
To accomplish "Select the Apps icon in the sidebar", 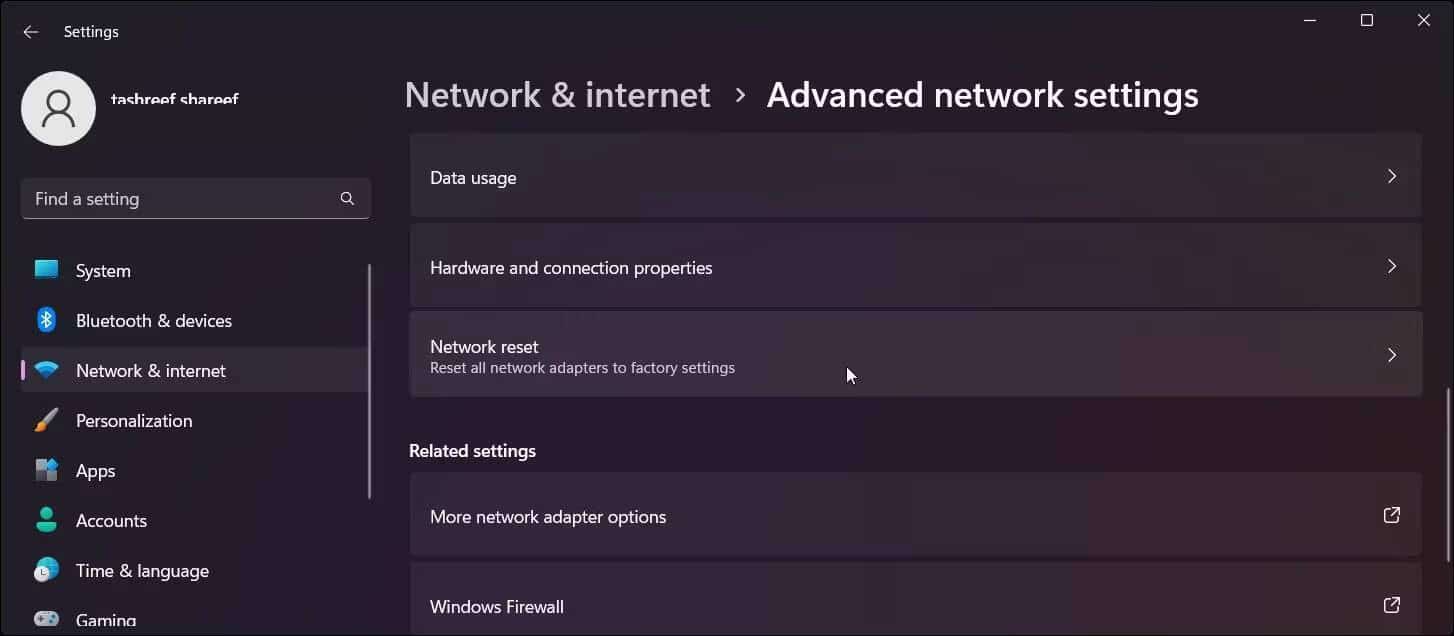I will coord(46,470).
